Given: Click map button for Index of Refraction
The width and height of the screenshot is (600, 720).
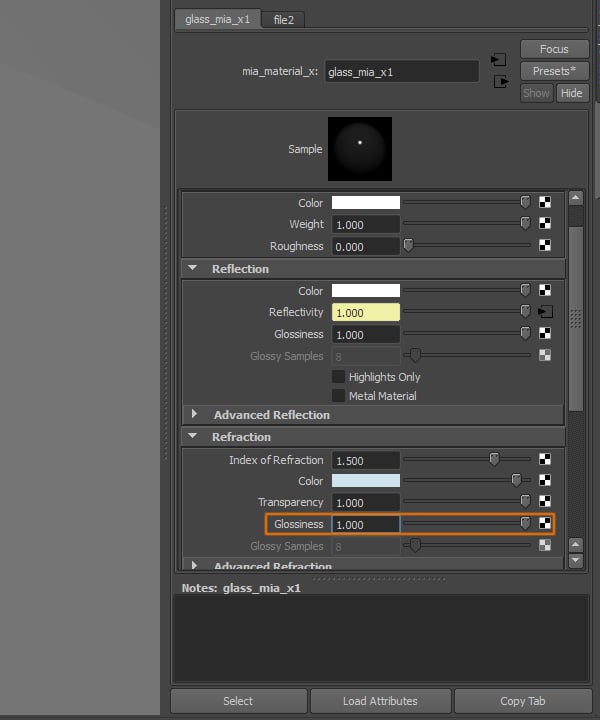Looking at the screenshot, I should [x=545, y=460].
